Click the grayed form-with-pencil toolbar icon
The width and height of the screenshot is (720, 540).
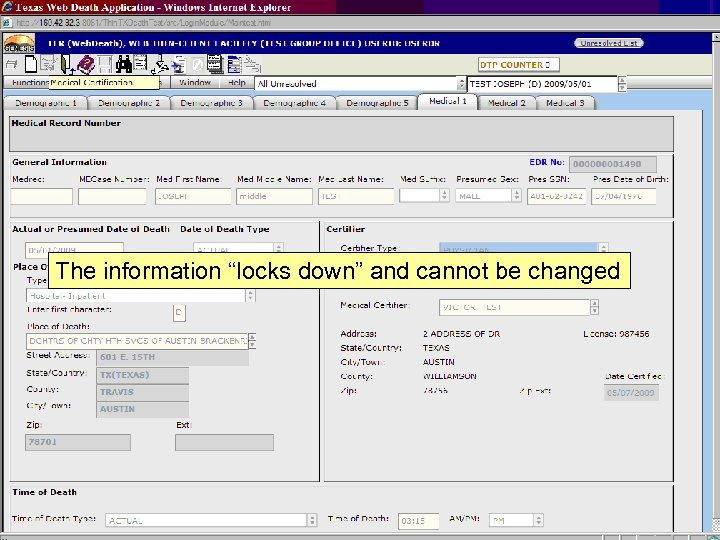pyautogui.click(x=48, y=64)
